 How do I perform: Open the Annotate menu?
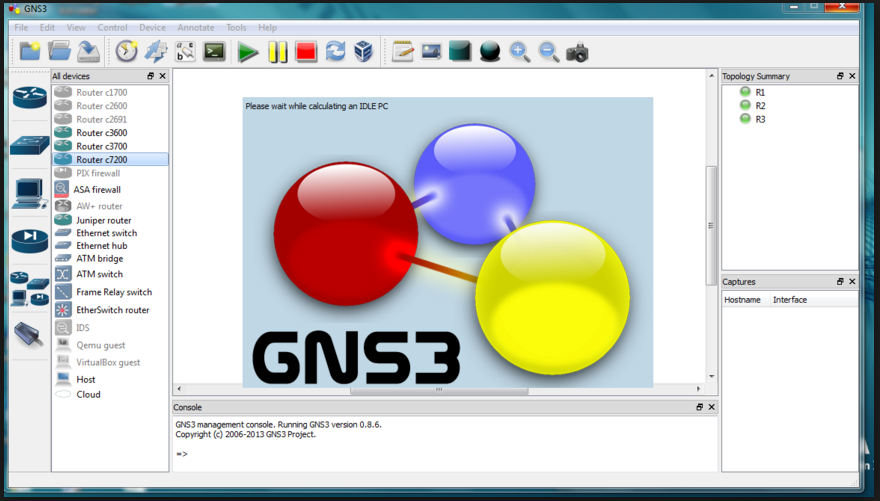(196, 27)
